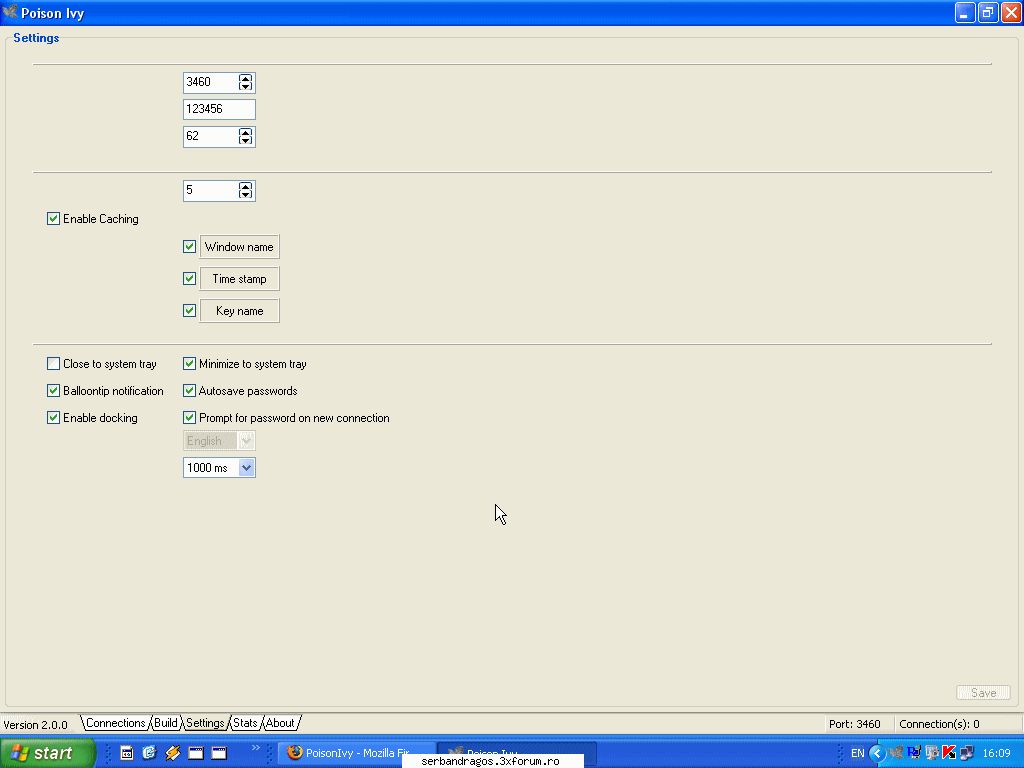This screenshot has height=768, width=1024.
Task: Switch to the Build tab
Action: [166, 723]
